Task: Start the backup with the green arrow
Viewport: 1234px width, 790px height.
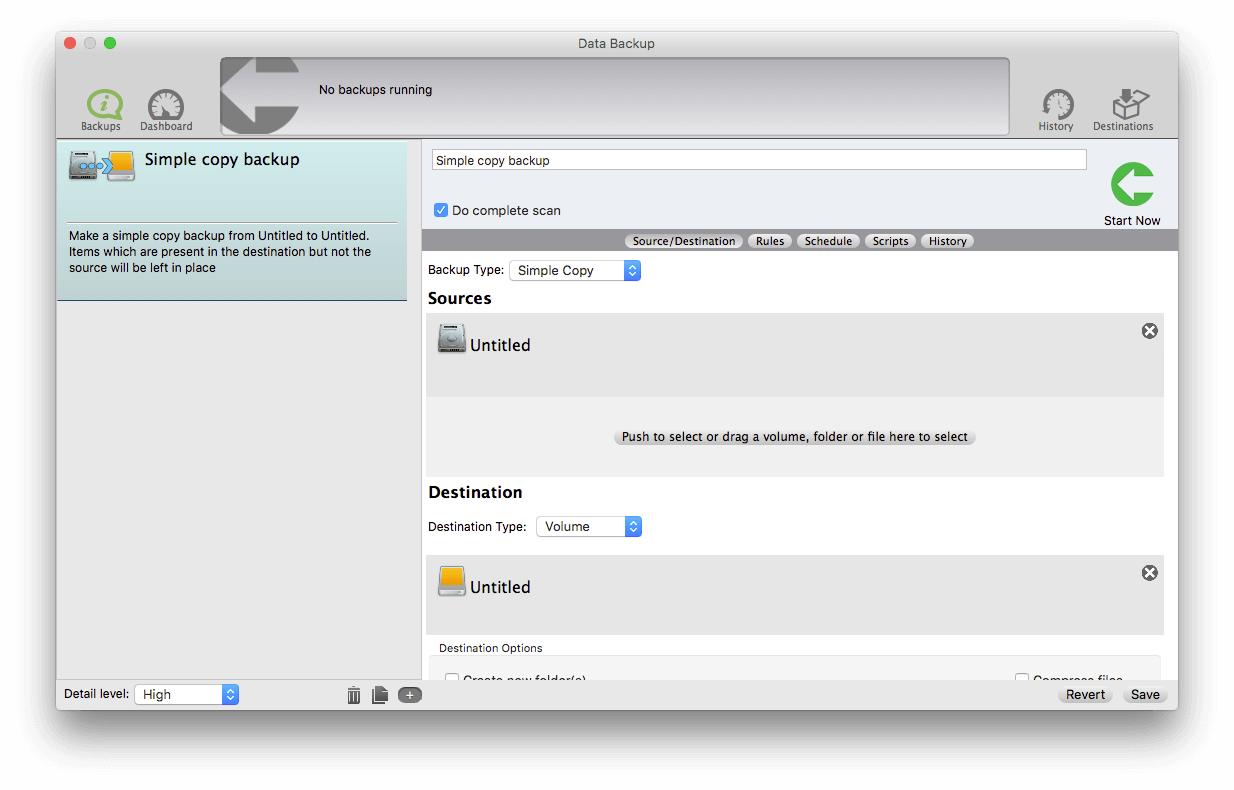Action: (1131, 185)
